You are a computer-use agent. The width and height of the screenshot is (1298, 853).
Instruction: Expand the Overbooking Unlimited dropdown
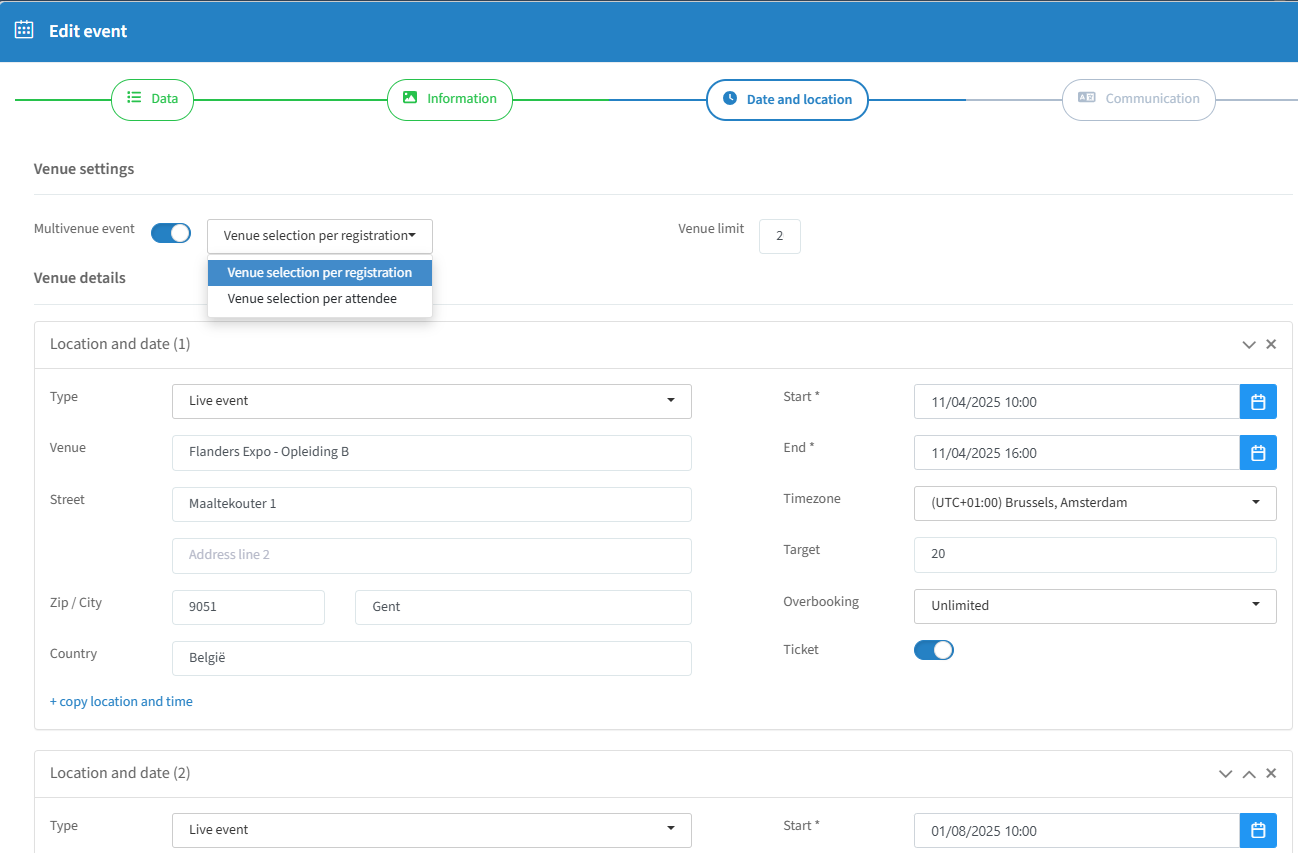(1095, 606)
